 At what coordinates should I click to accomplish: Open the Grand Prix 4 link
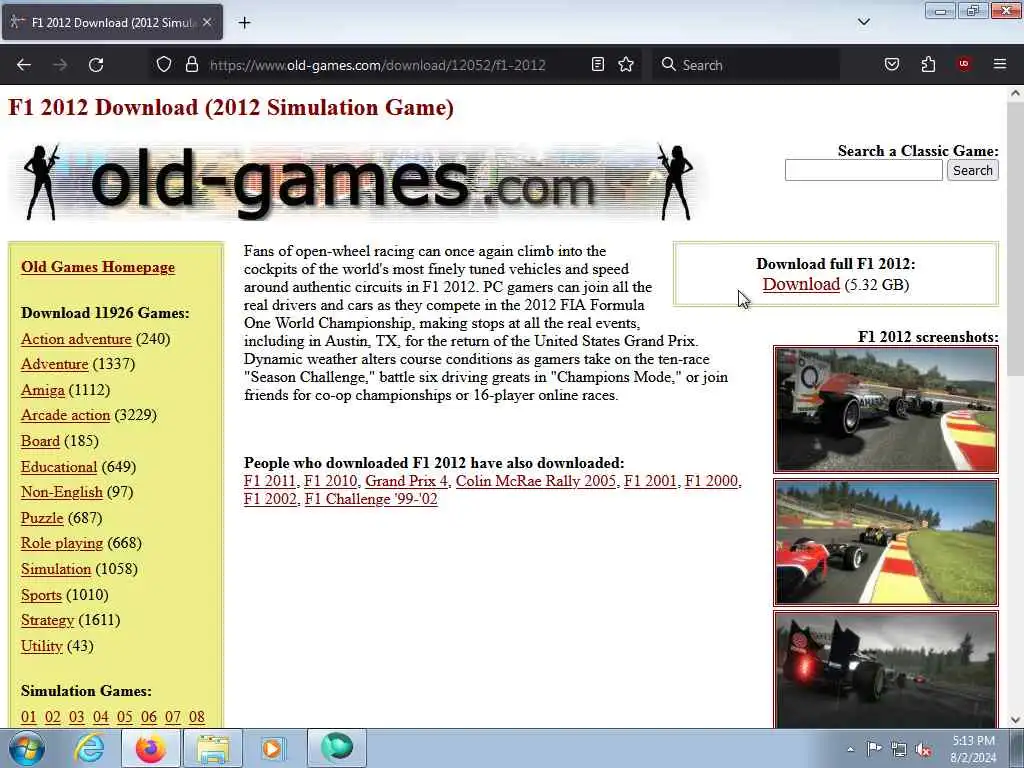[x=406, y=481]
